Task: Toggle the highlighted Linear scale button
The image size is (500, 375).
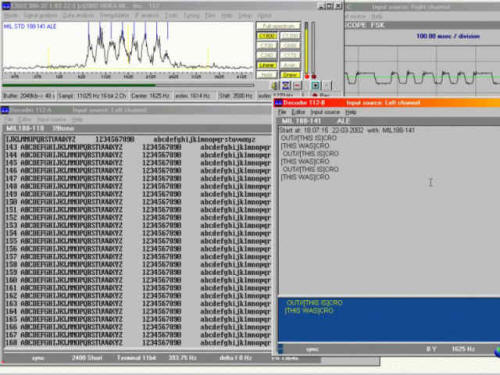Action: pyautogui.click(x=267, y=65)
